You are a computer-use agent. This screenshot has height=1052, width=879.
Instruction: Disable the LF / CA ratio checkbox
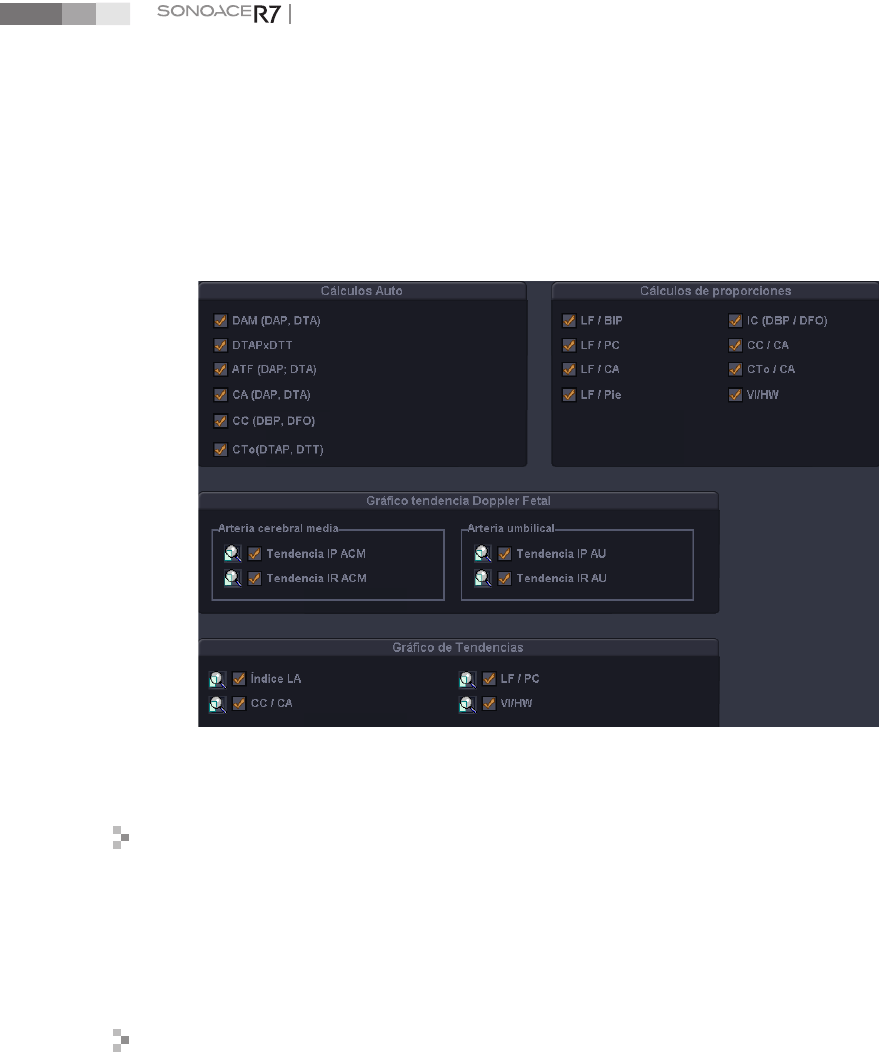[x=569, y=370]
